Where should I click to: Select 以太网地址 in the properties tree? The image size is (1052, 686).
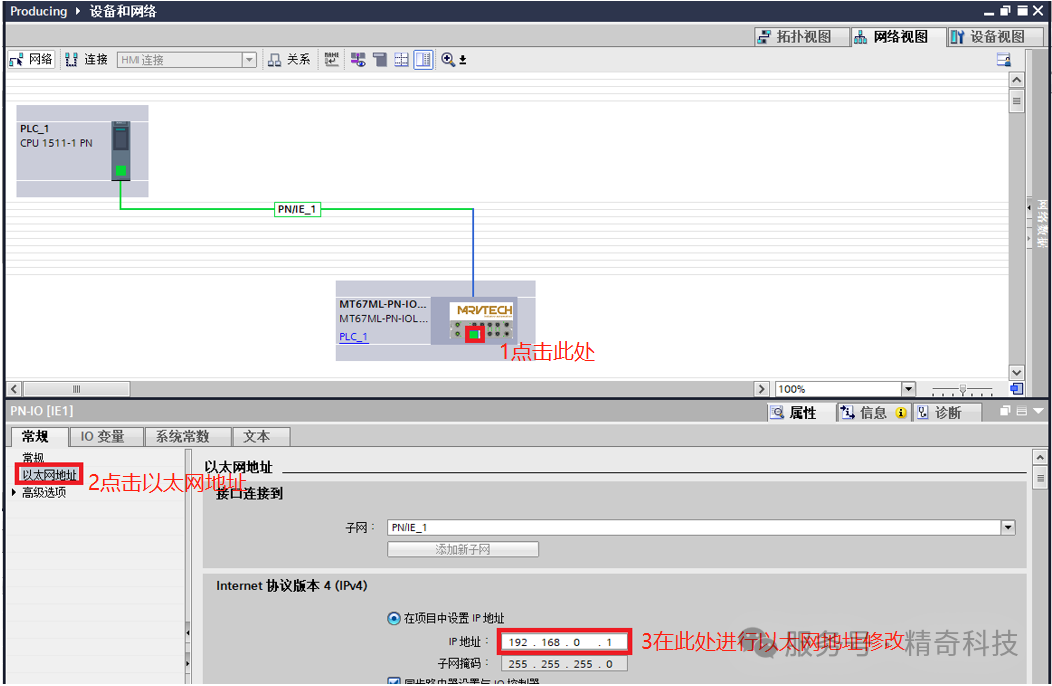50,475
